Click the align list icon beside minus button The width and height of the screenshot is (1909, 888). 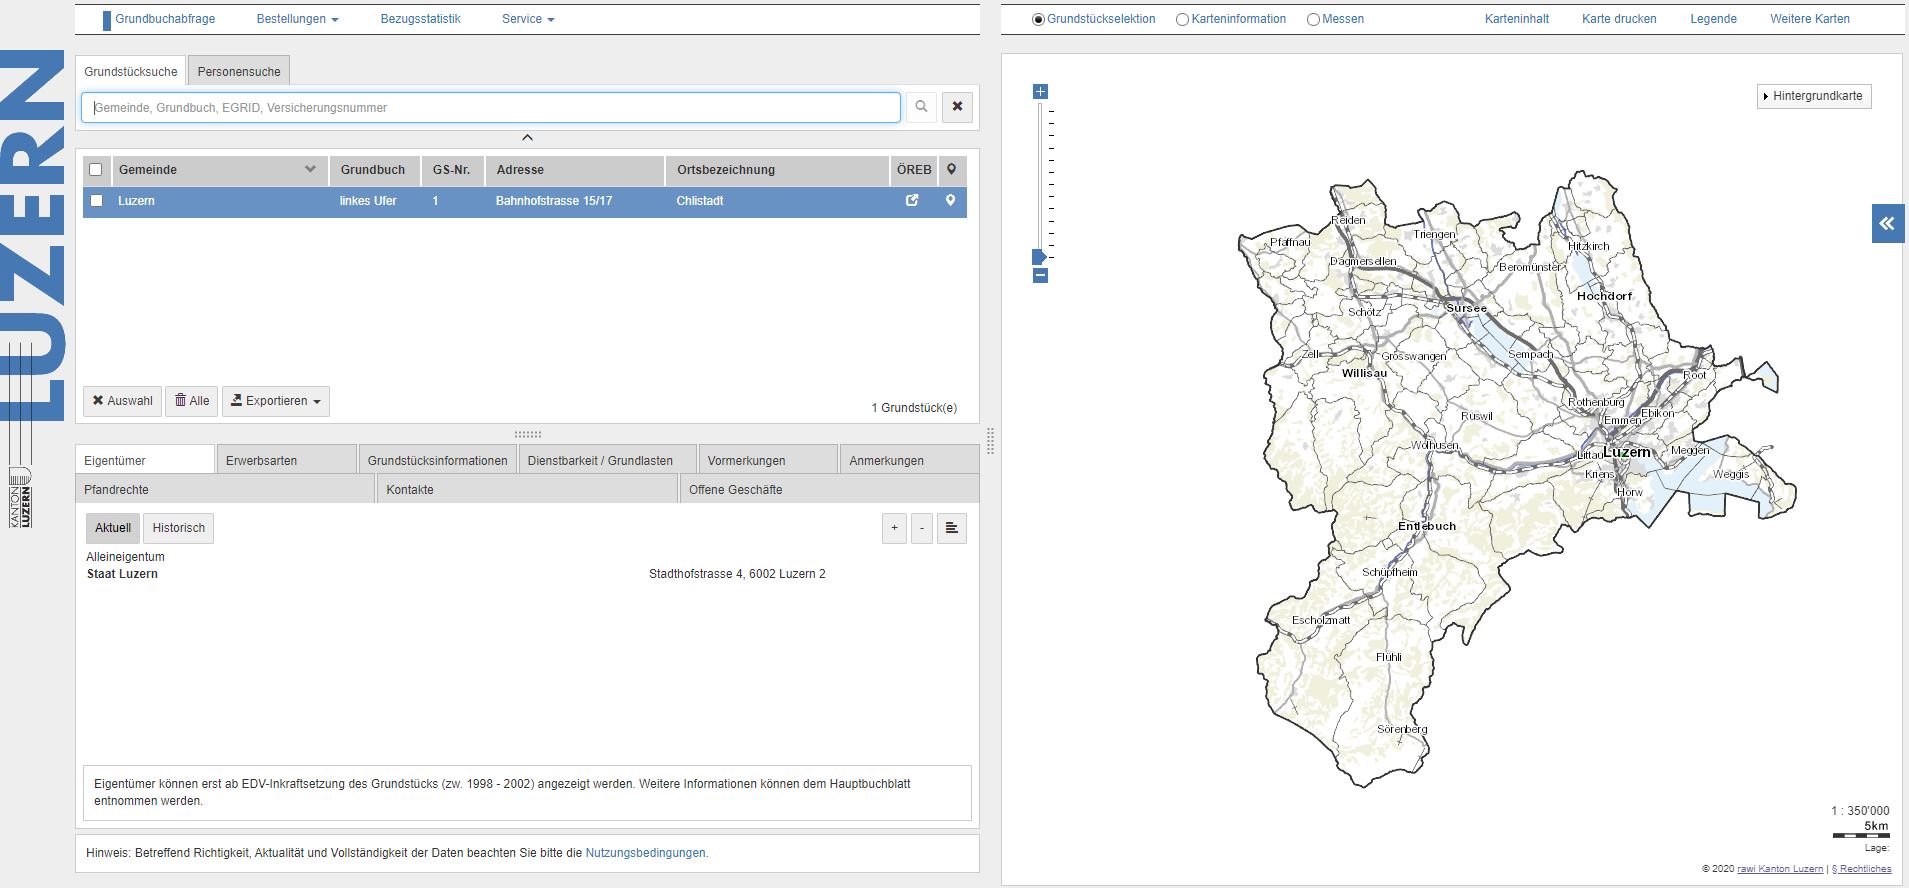coord(951,528)
